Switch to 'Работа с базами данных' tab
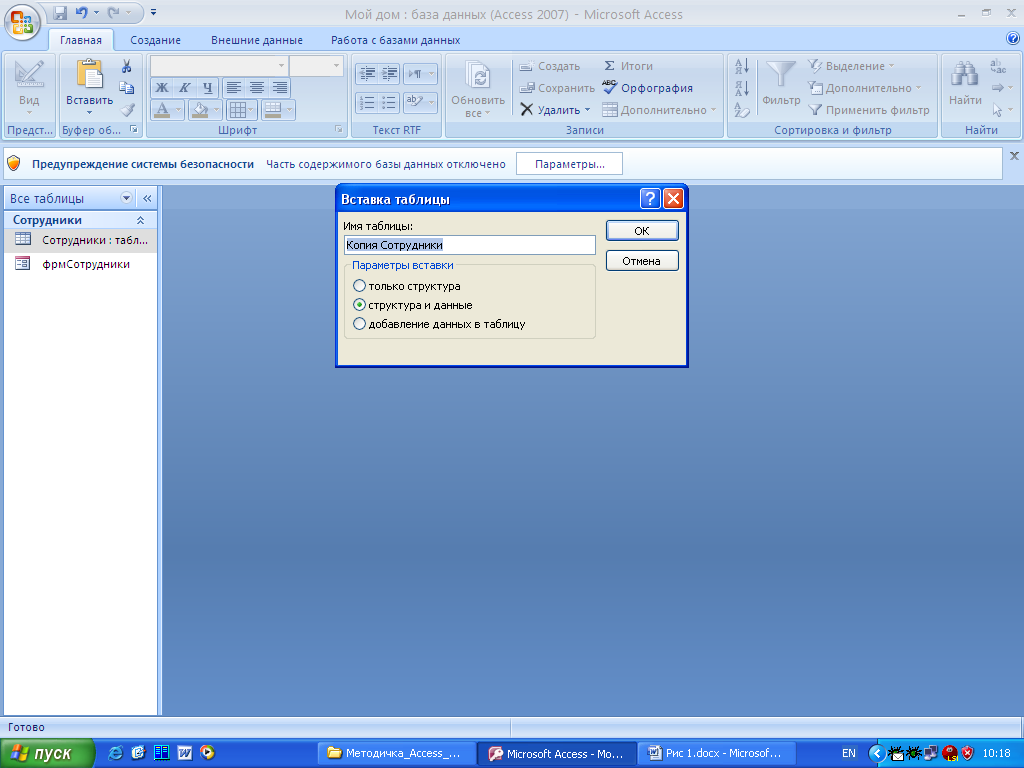 (x=395, y=40)
